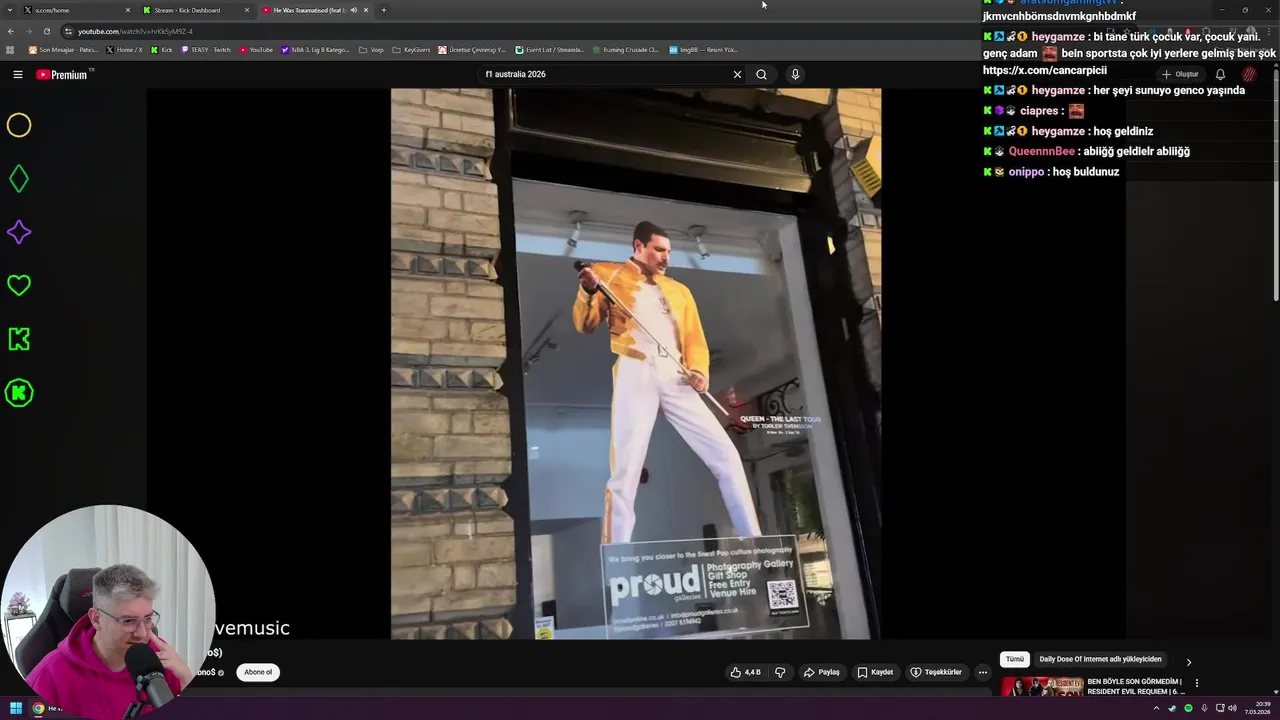Reload the page in Chrome

pos(46,31)
